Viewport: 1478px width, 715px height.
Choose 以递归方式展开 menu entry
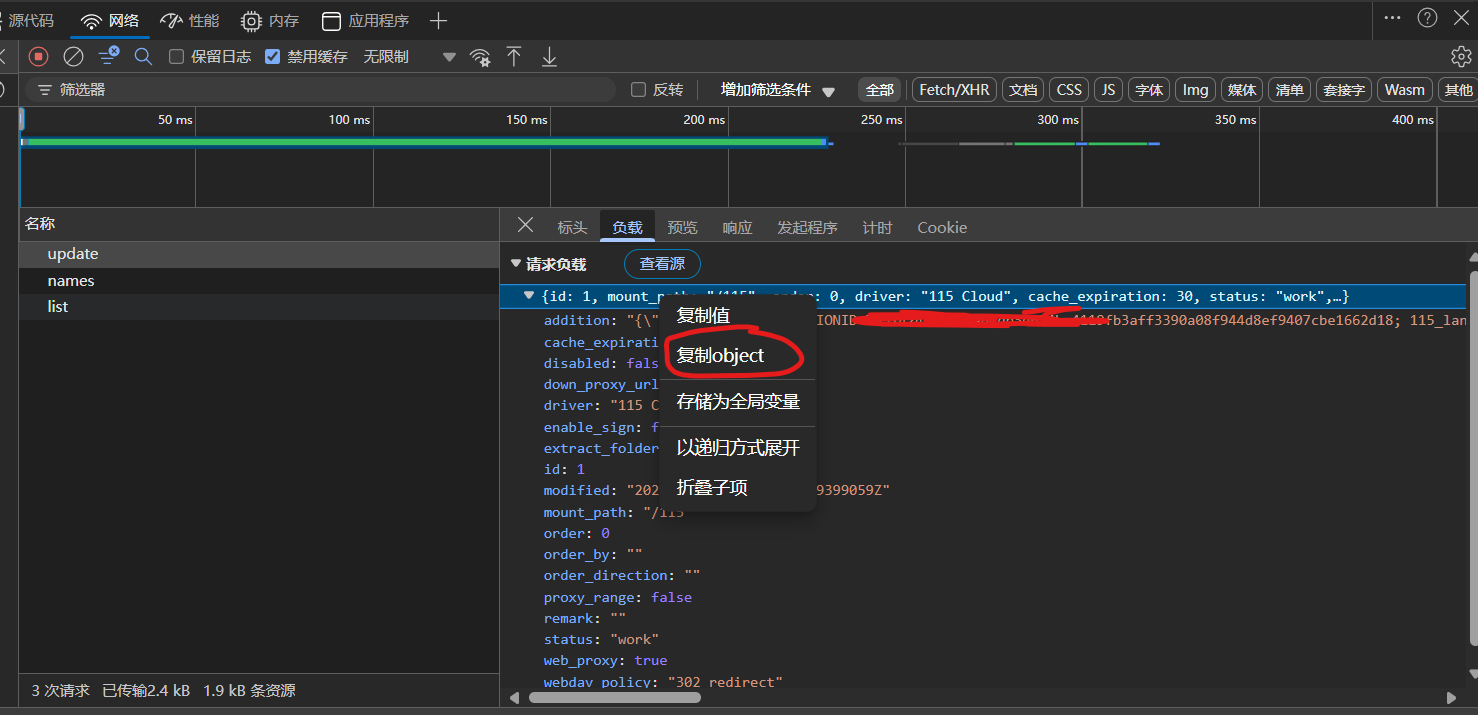(738, 448)
